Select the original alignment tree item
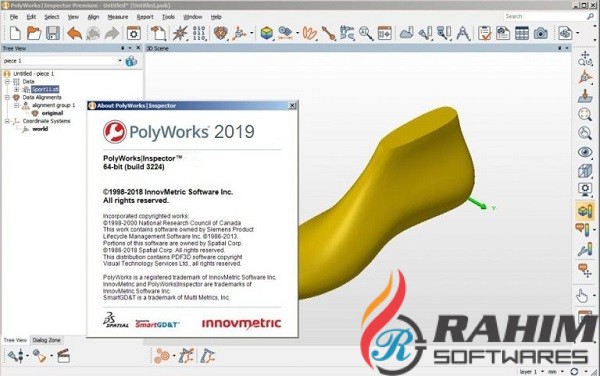This screenshot has width=600, height=376. tap(52, 113)
